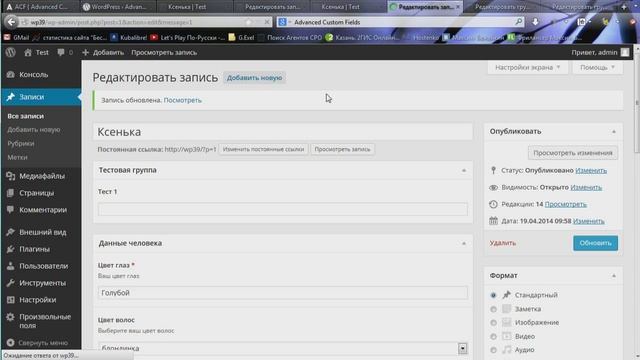Select the Стандартный format radio
Image resolution: width=640 pixels, height=360 pixels.
(x=493, y=295)
